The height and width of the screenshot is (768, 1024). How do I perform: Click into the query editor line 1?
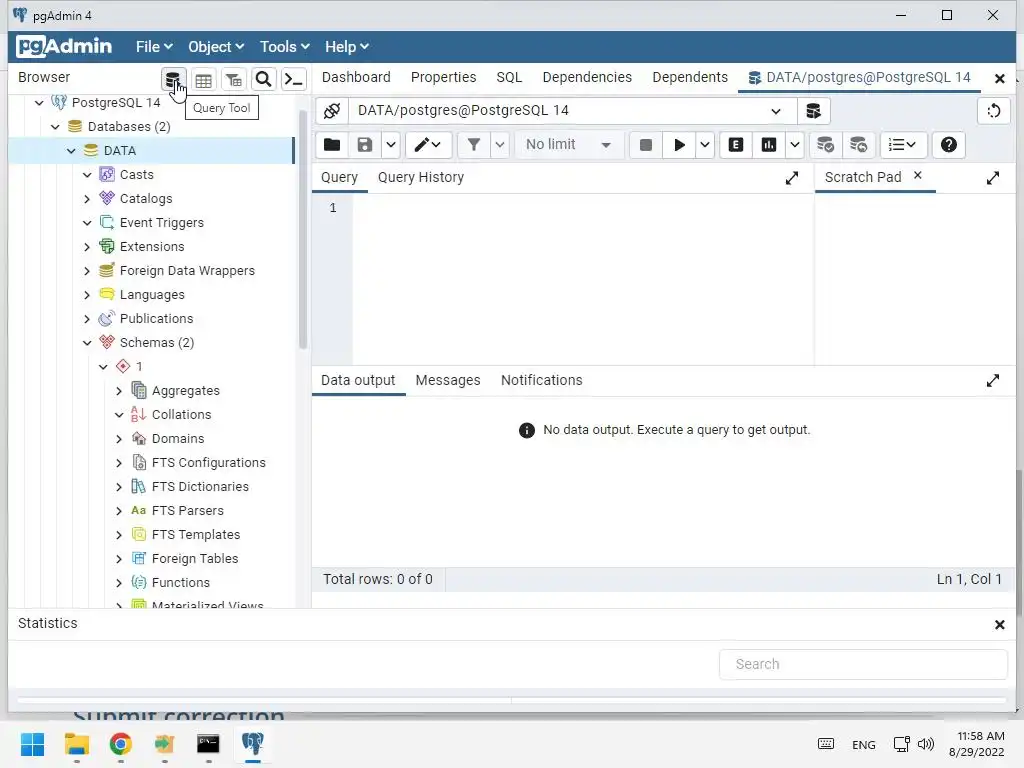(x=581, y=208)
